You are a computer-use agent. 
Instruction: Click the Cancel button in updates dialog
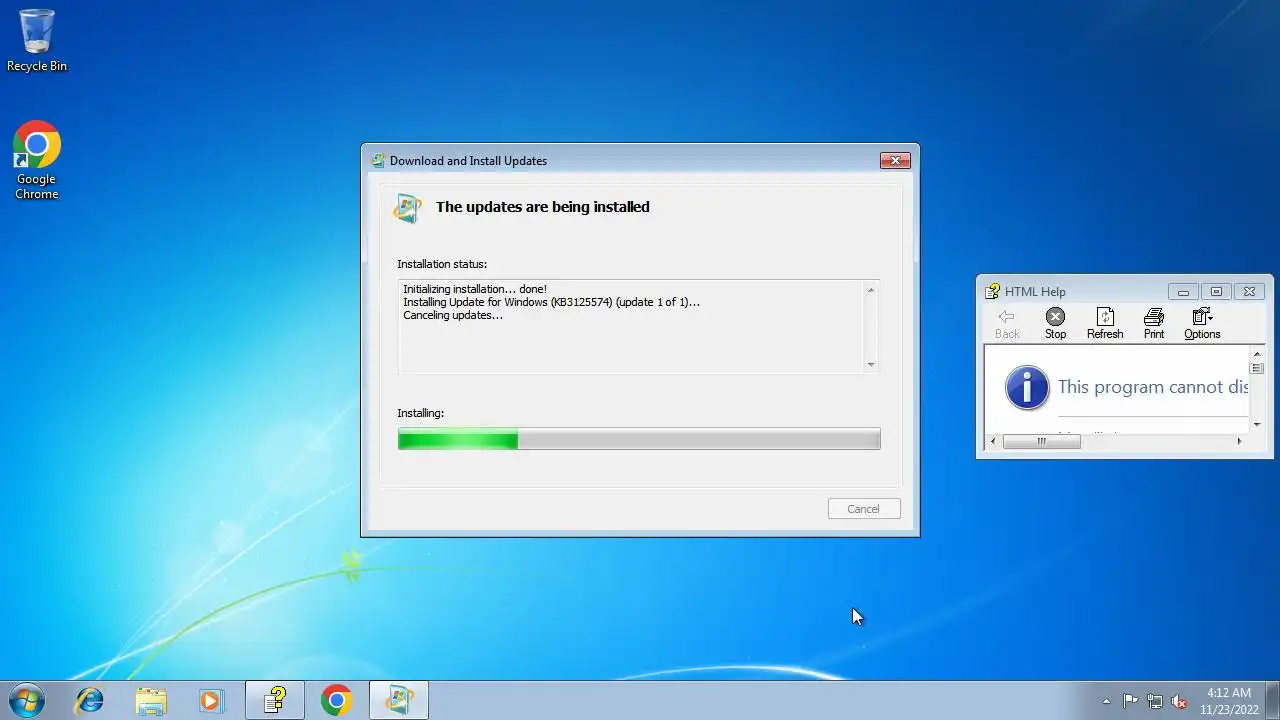tap(864, 509)
